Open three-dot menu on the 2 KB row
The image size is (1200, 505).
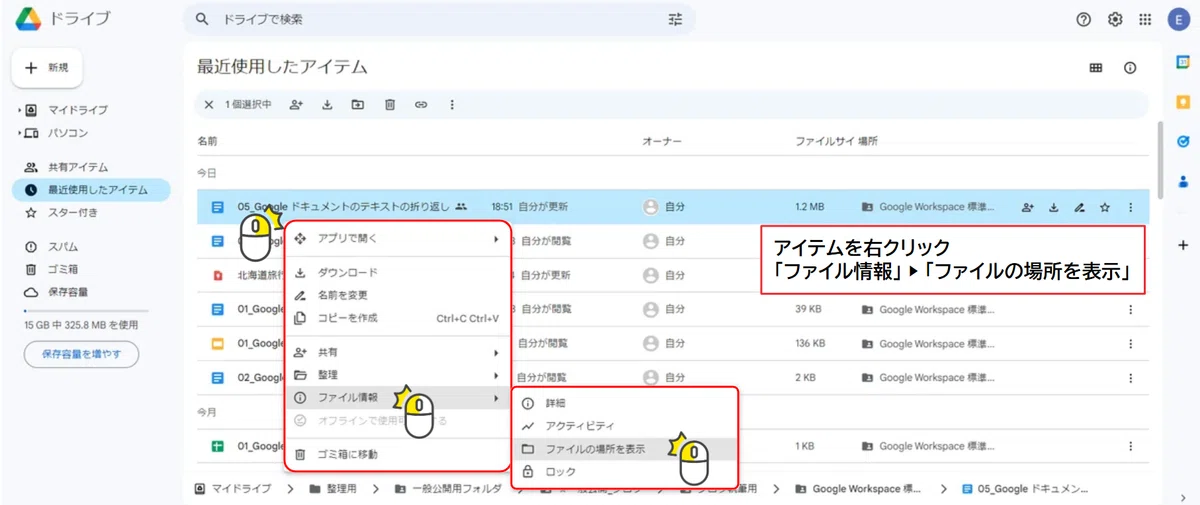coord(1131,378)
